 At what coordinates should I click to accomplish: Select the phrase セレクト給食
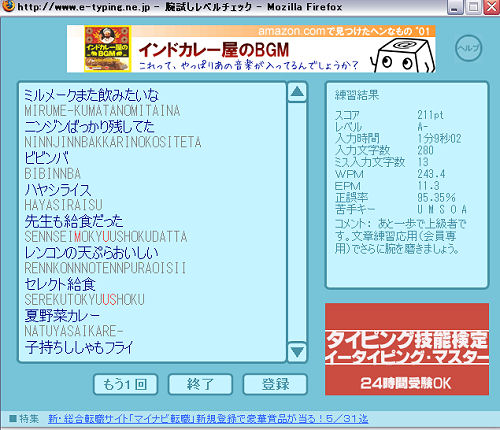coord(60,284)
